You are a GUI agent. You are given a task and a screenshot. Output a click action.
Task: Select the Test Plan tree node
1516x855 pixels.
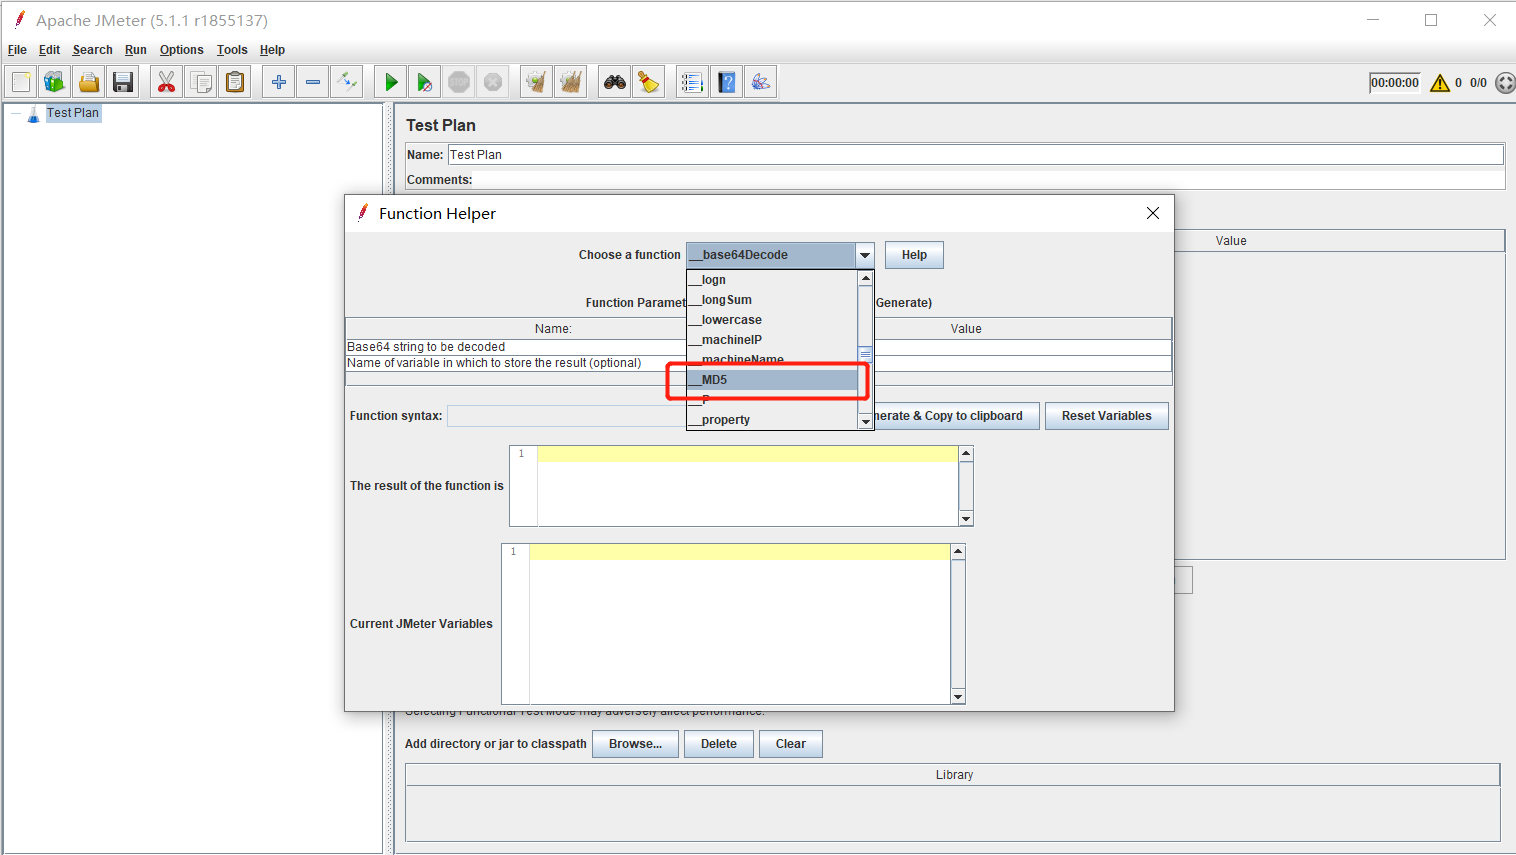pos(73,113)
